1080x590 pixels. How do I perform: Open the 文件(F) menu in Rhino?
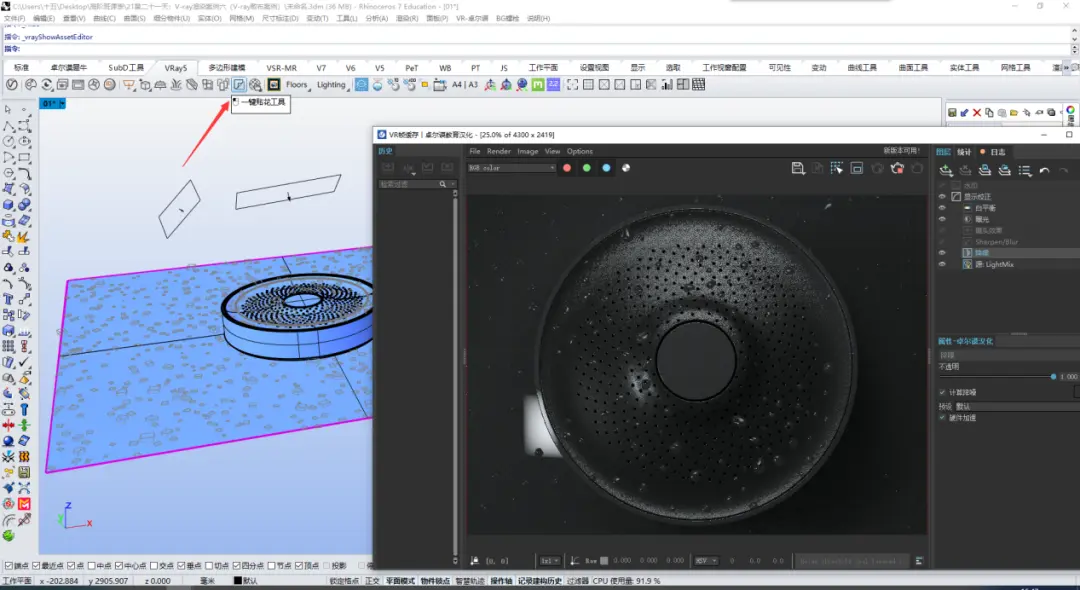coord(14,19)
